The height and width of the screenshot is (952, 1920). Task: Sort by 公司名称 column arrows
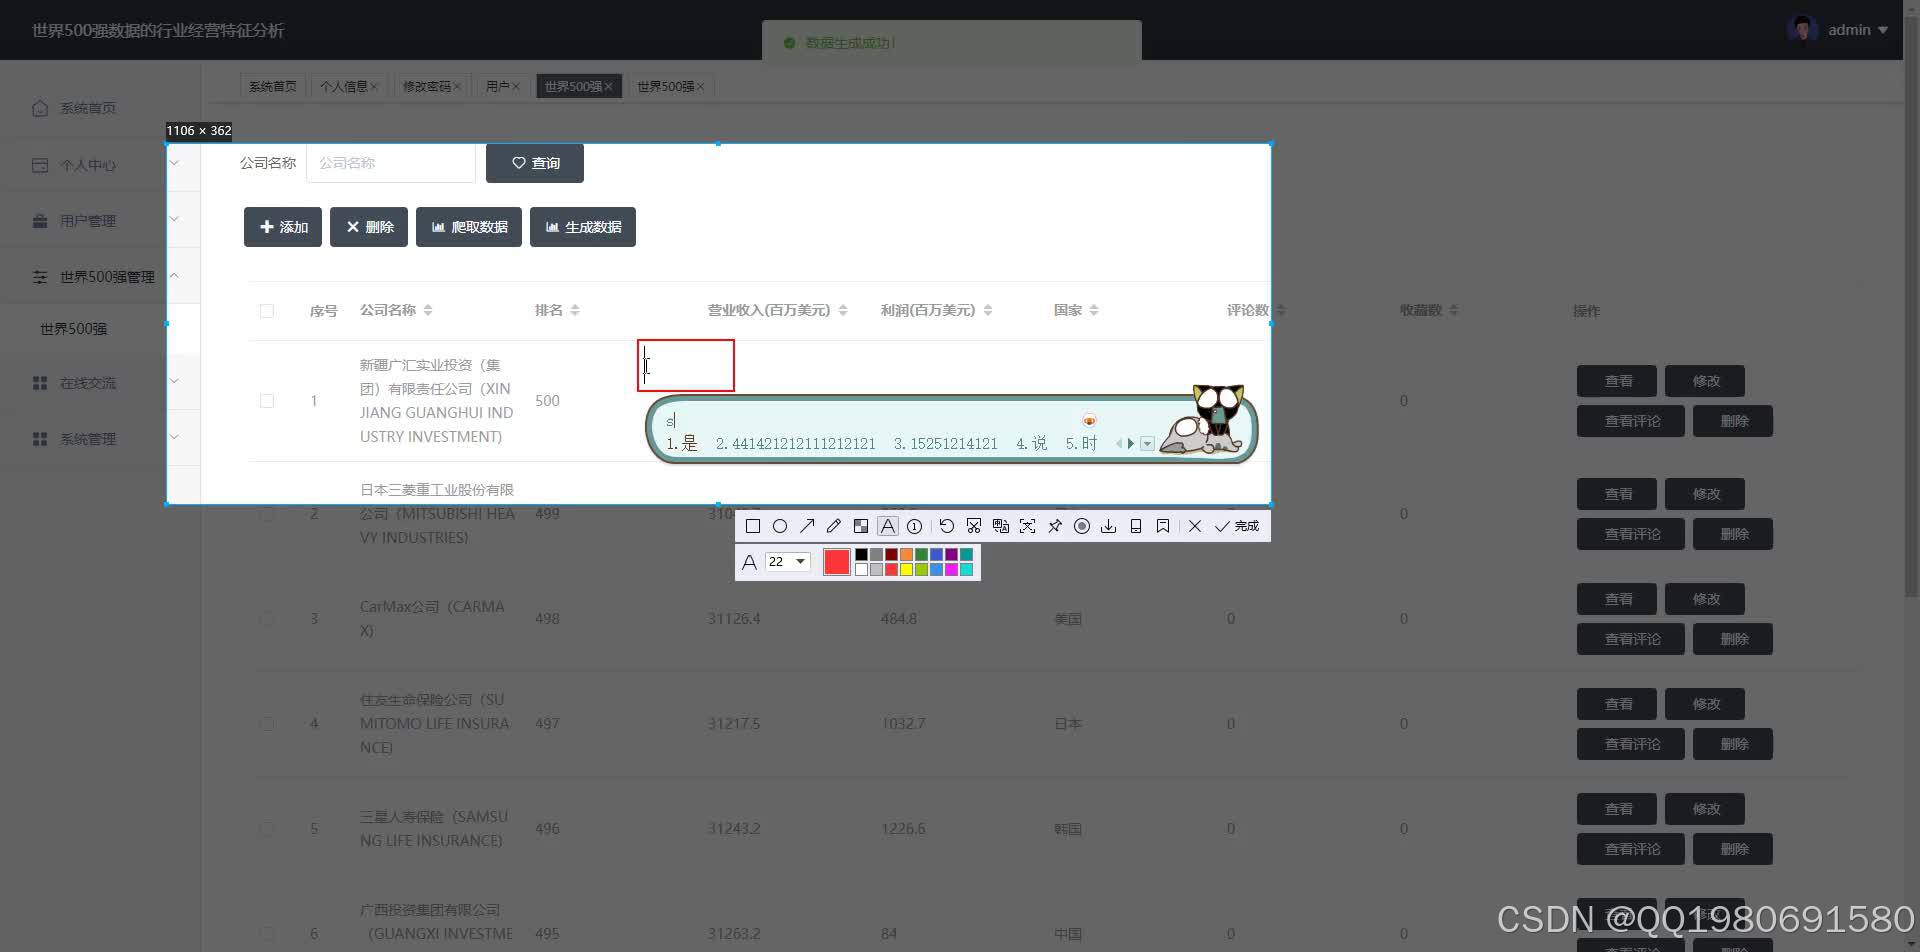coord(428,311)
